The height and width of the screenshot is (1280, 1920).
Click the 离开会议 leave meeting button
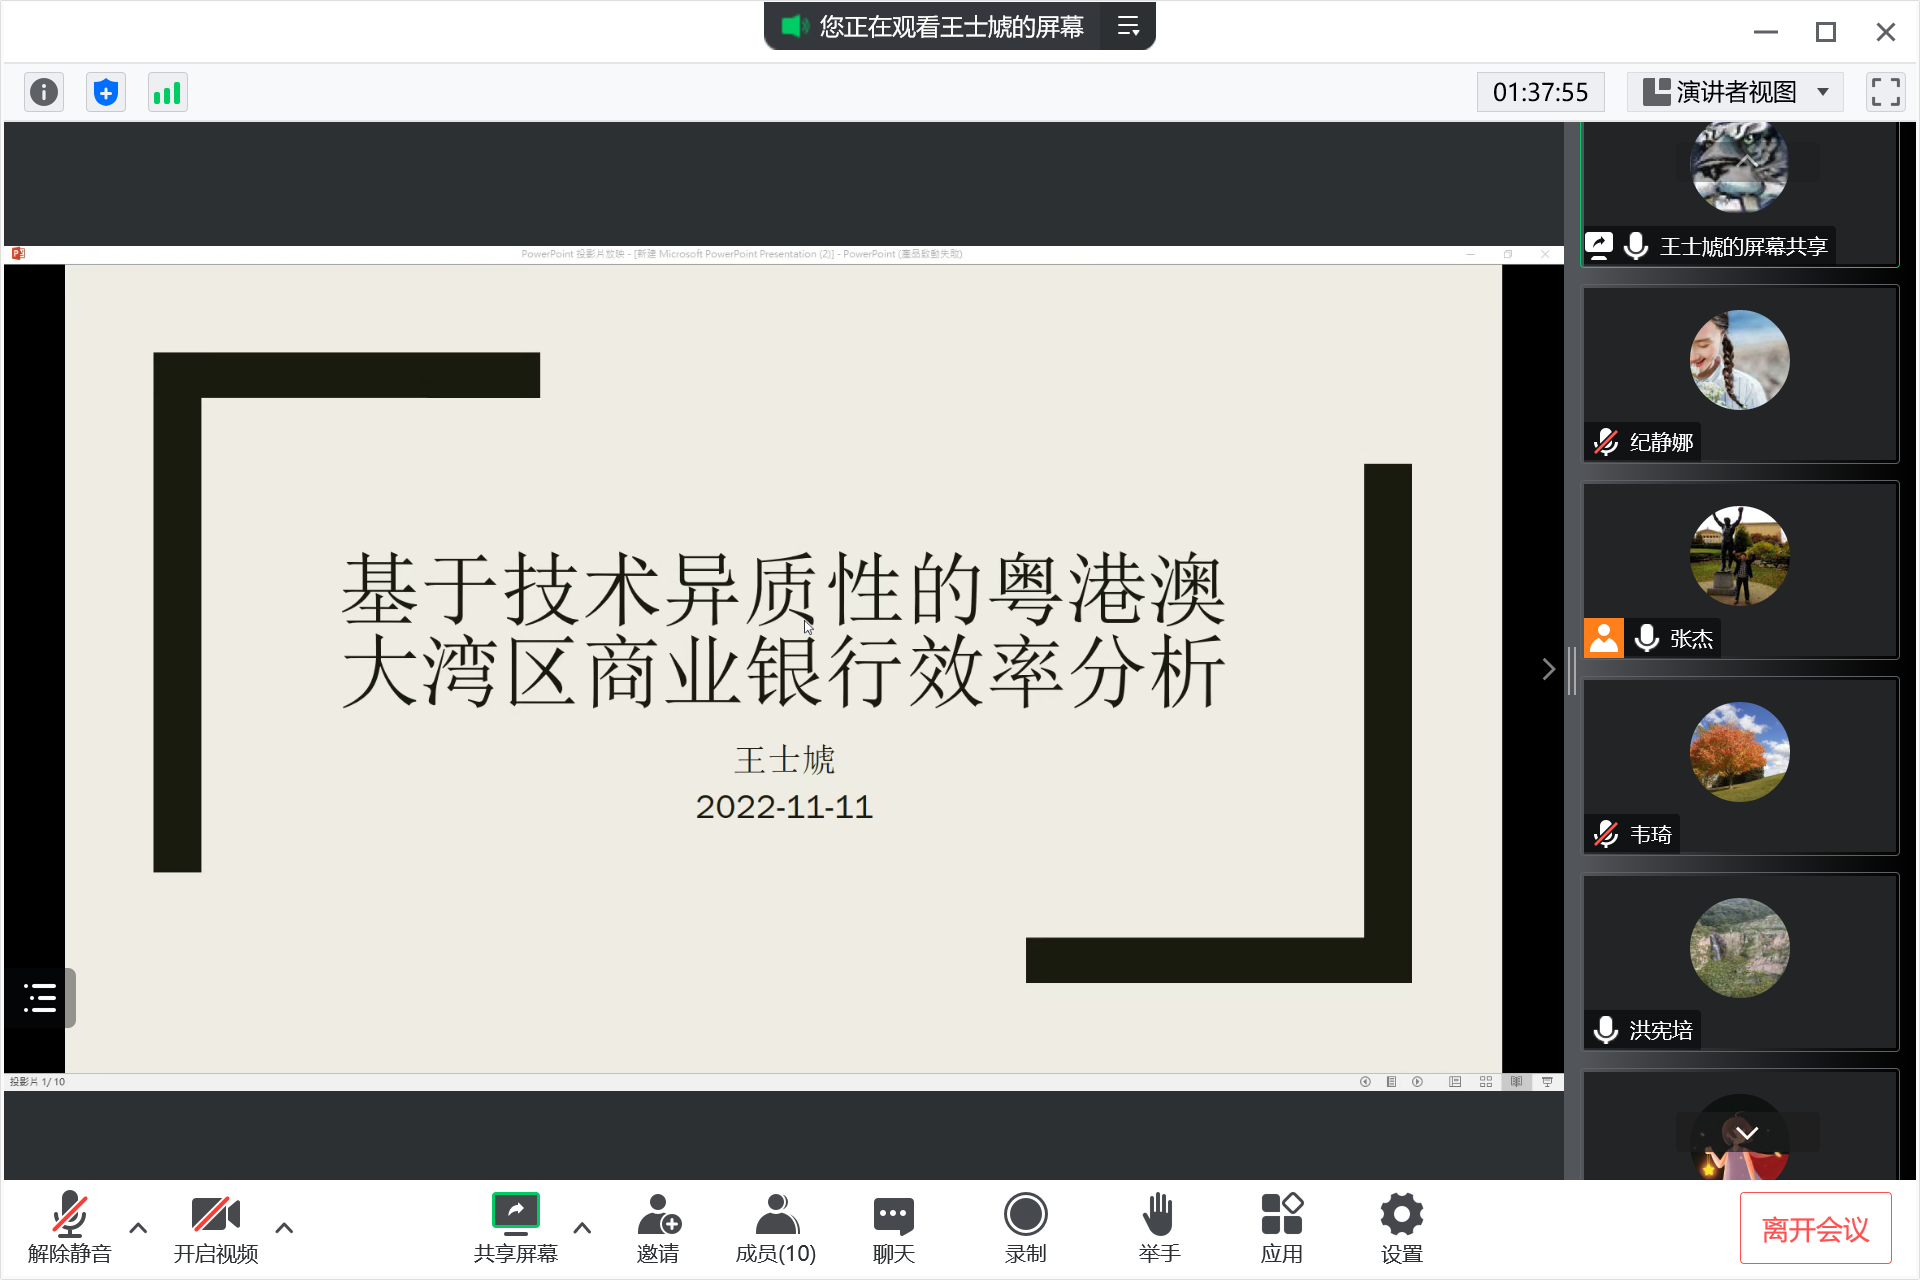tap(1815, 1229)
